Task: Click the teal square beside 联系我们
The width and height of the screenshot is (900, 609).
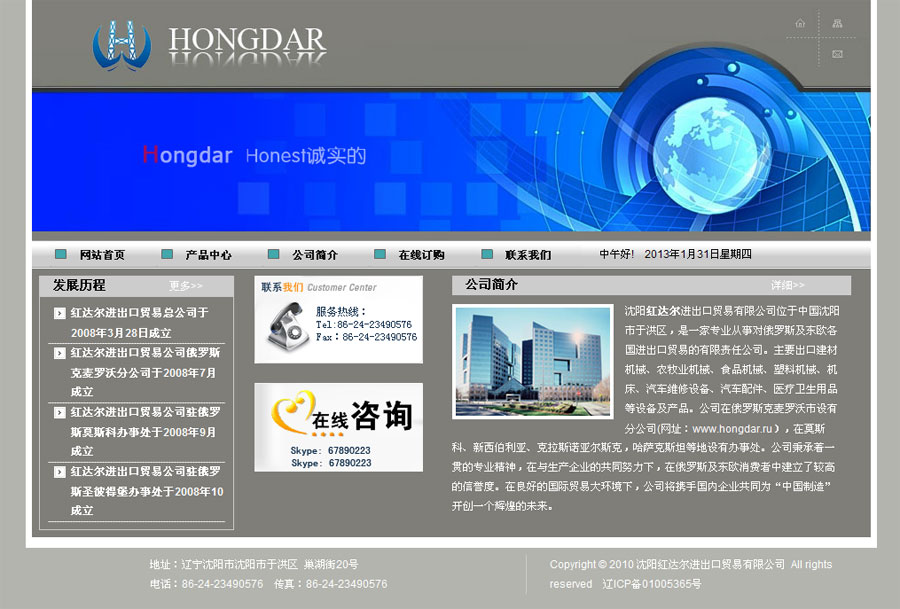Action: tap(487, 255)
